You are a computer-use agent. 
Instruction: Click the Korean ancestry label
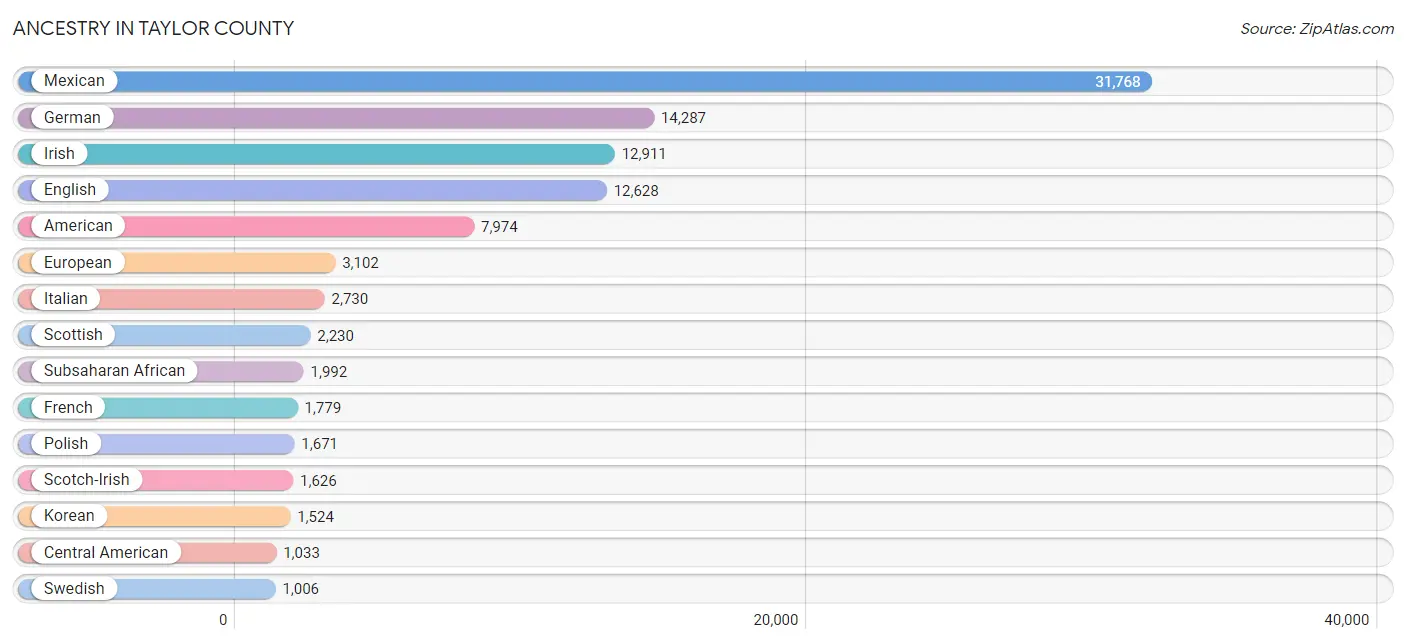click(69, 515)
